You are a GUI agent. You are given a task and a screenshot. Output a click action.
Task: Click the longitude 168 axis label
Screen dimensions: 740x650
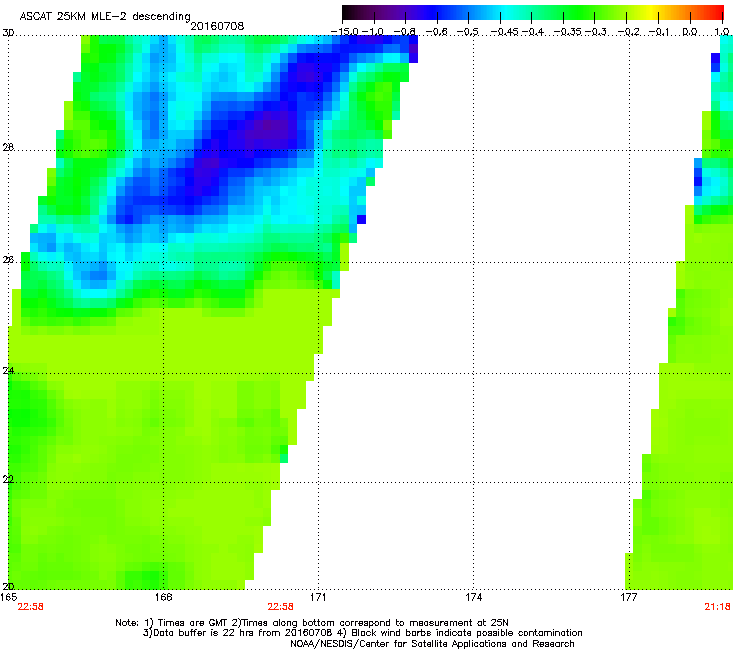pos(163,597)
